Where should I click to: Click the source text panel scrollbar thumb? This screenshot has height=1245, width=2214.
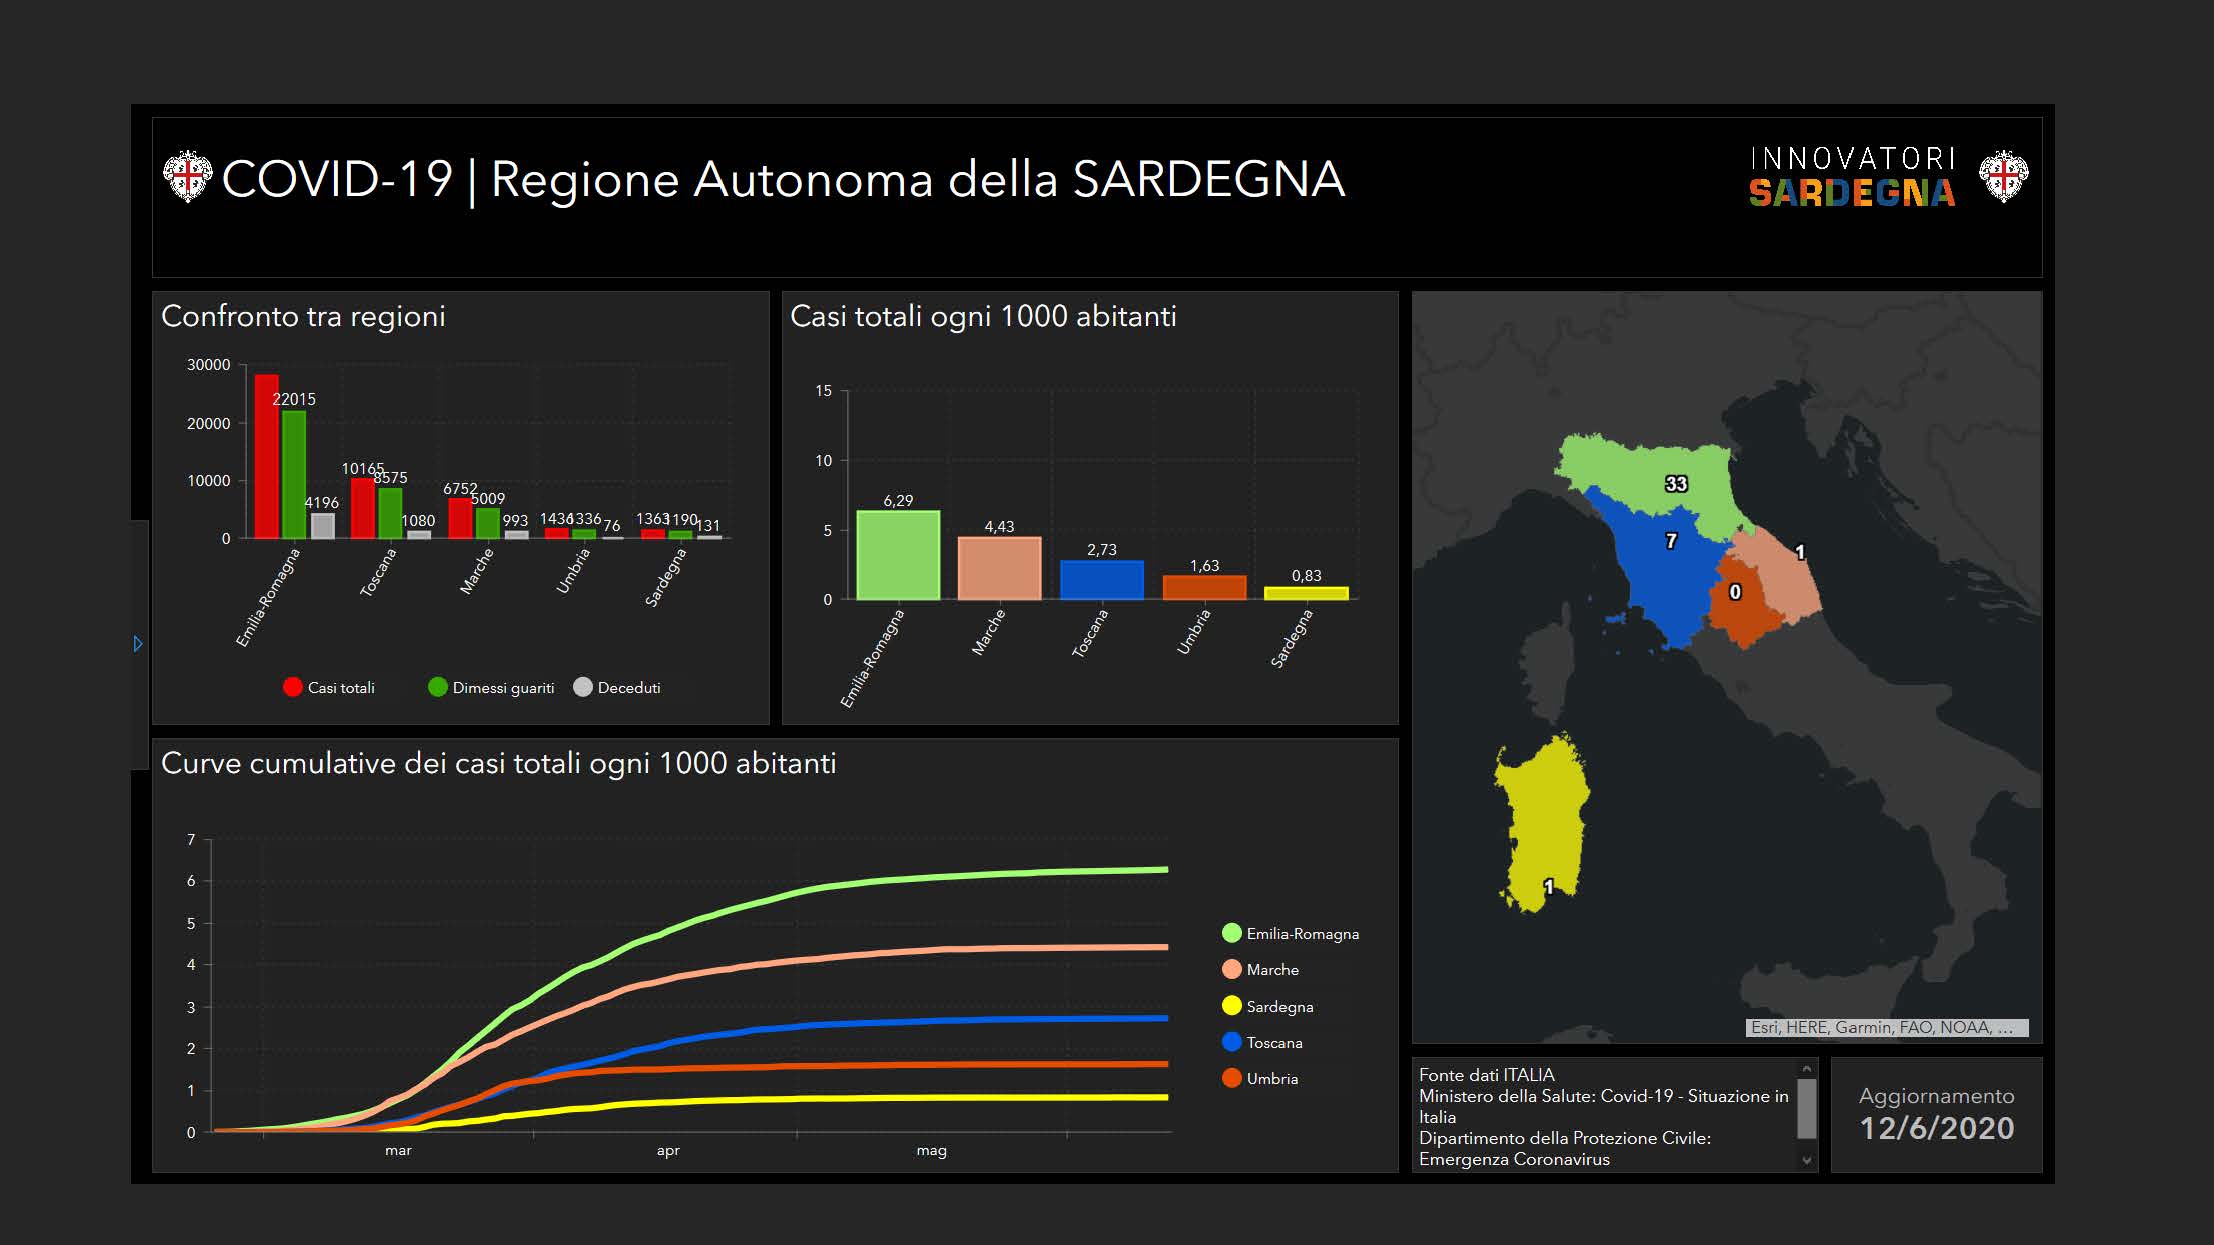1806,1108
